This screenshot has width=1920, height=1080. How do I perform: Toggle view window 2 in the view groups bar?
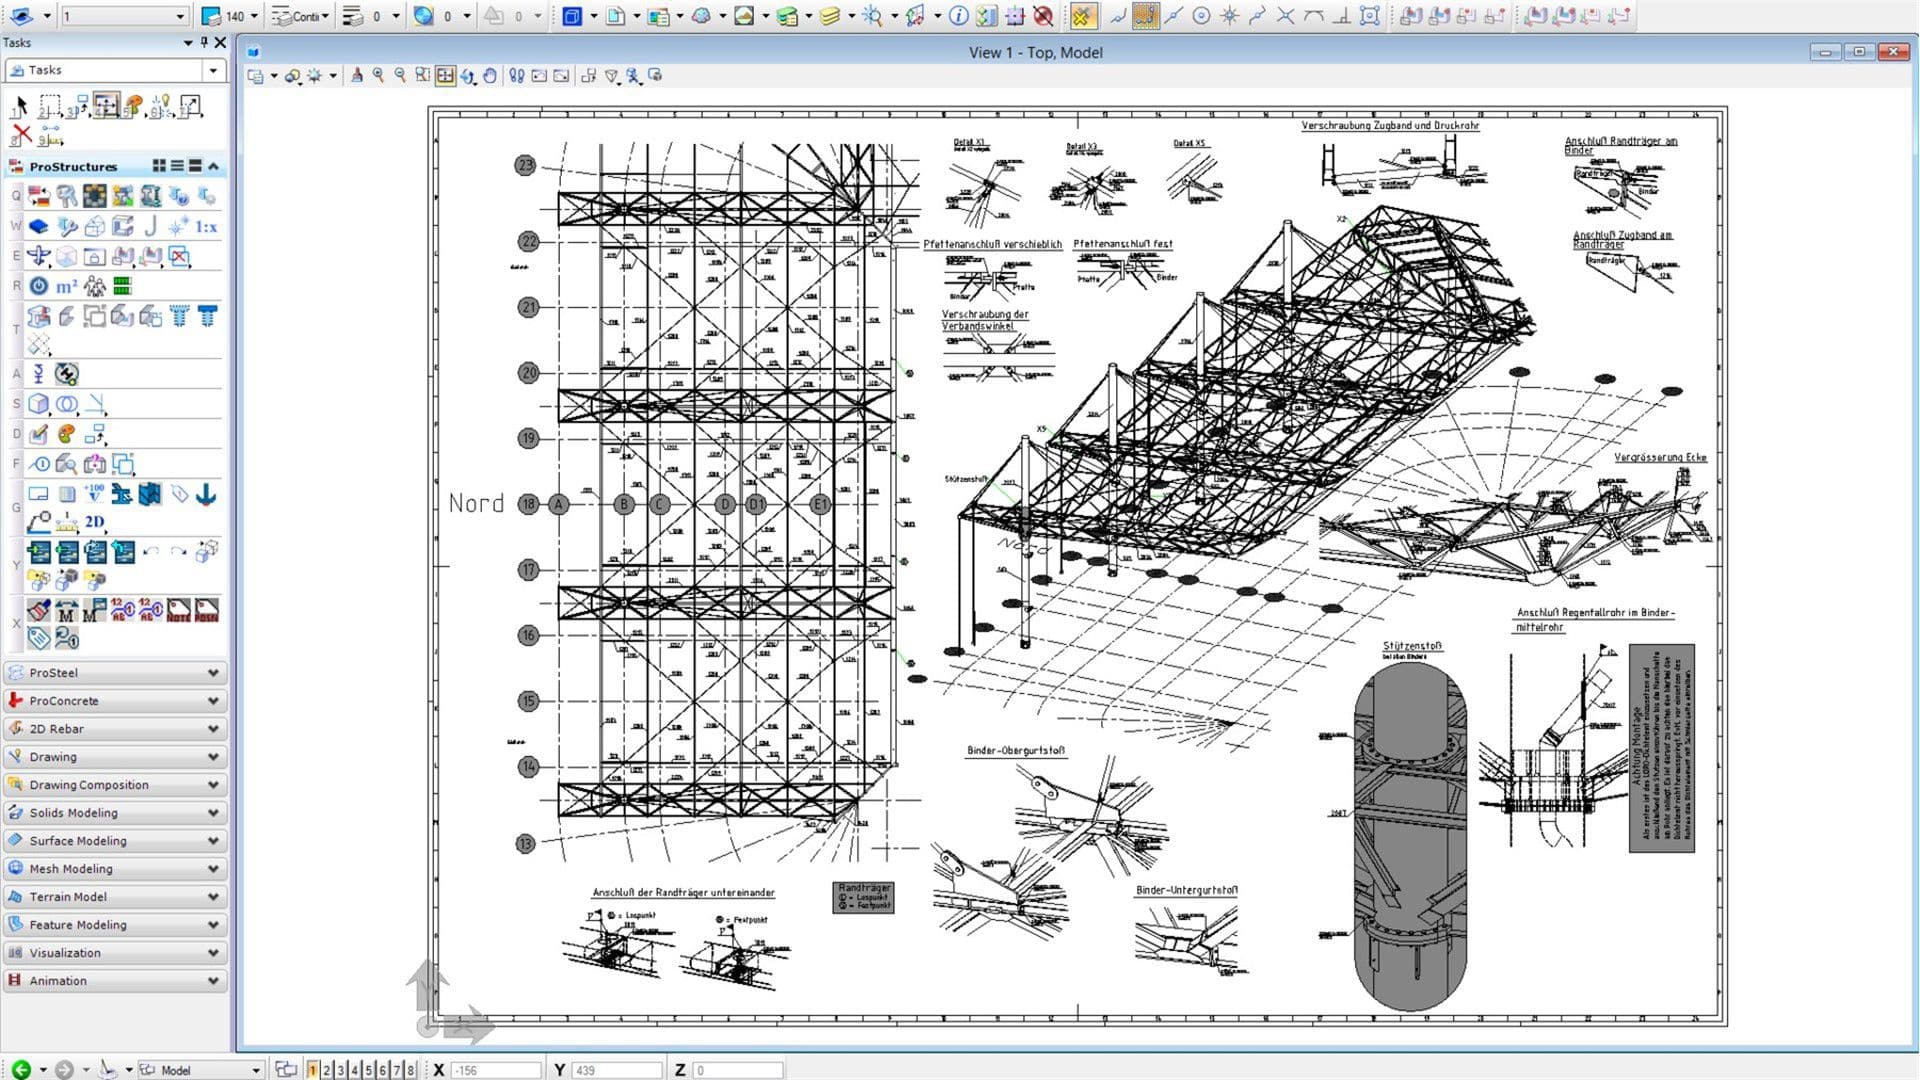tap(325, 1069)
